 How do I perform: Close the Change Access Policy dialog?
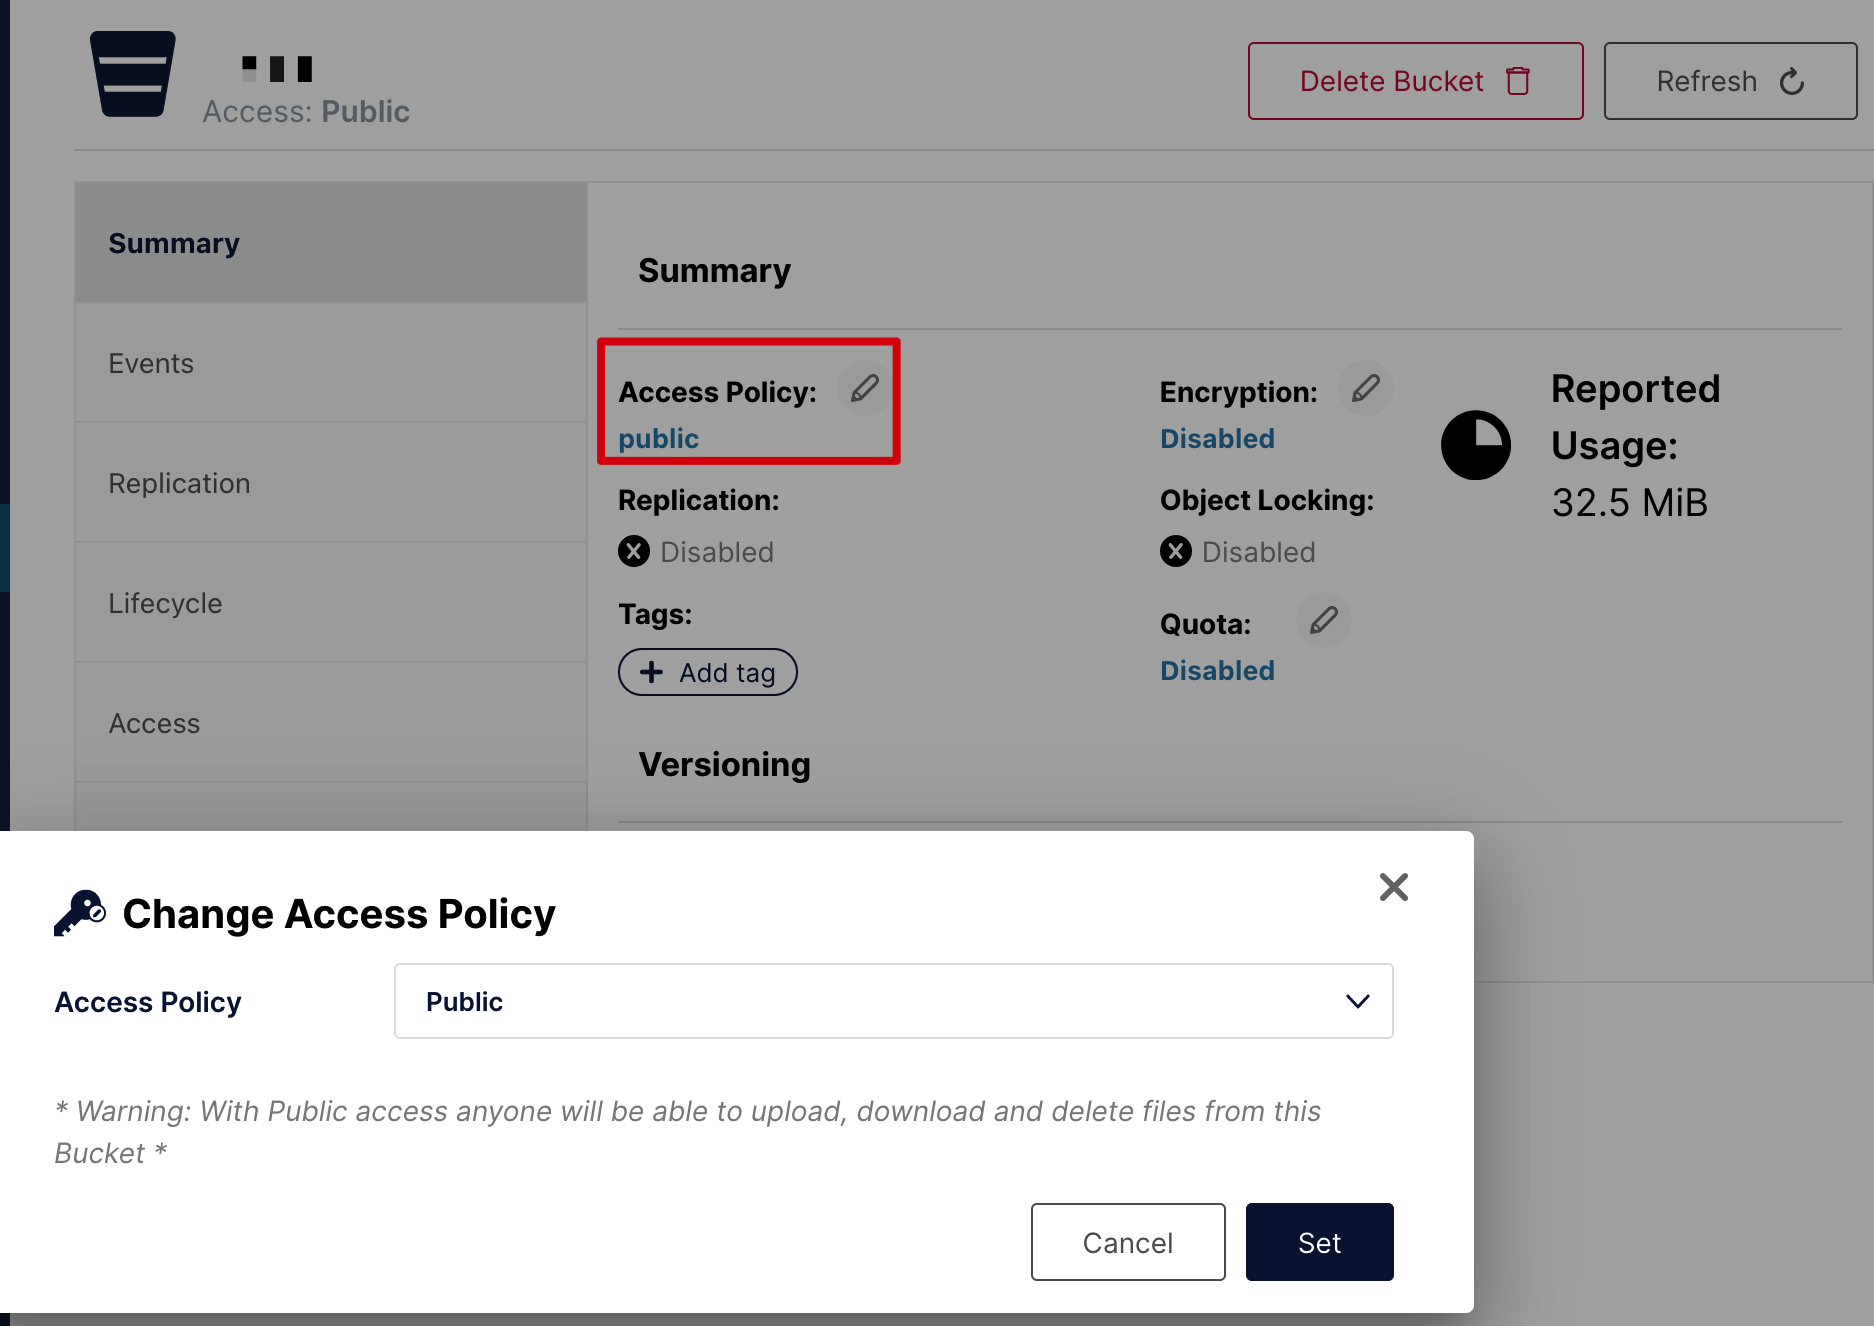[x=1393, y=887]
